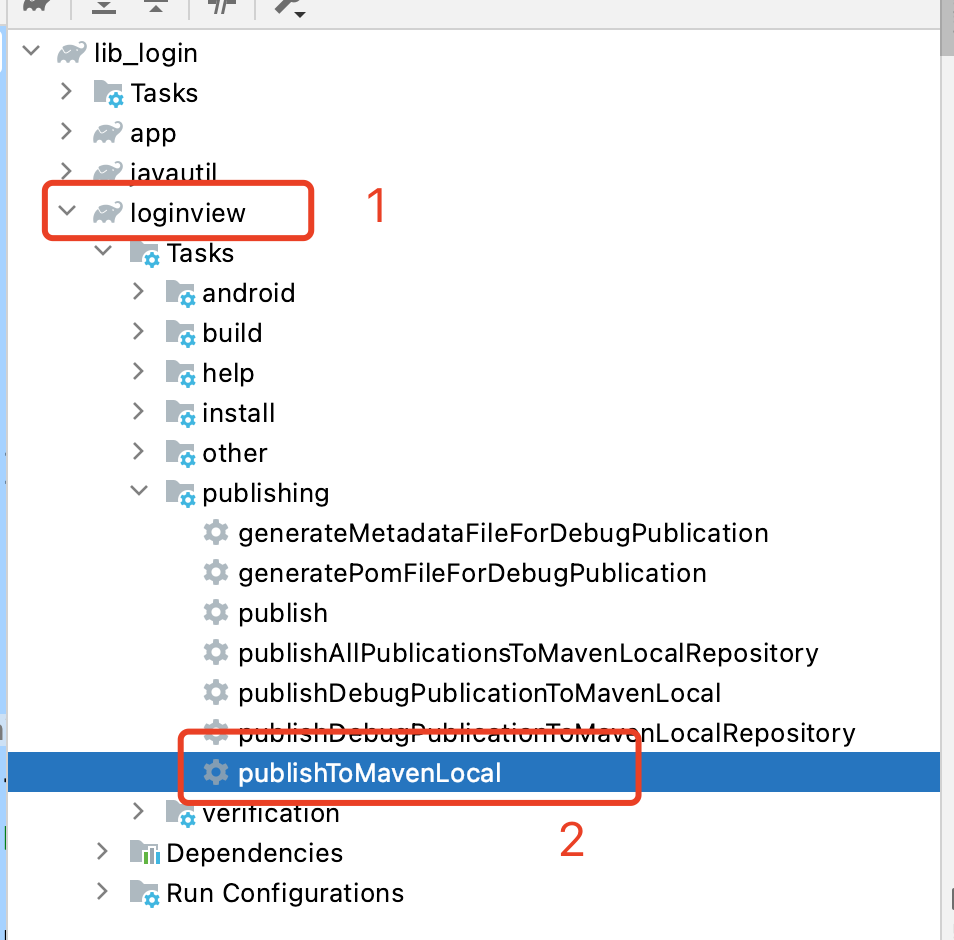Select the verification group label
Viewport: 954px width, 940px height.
tap(271, 813)
